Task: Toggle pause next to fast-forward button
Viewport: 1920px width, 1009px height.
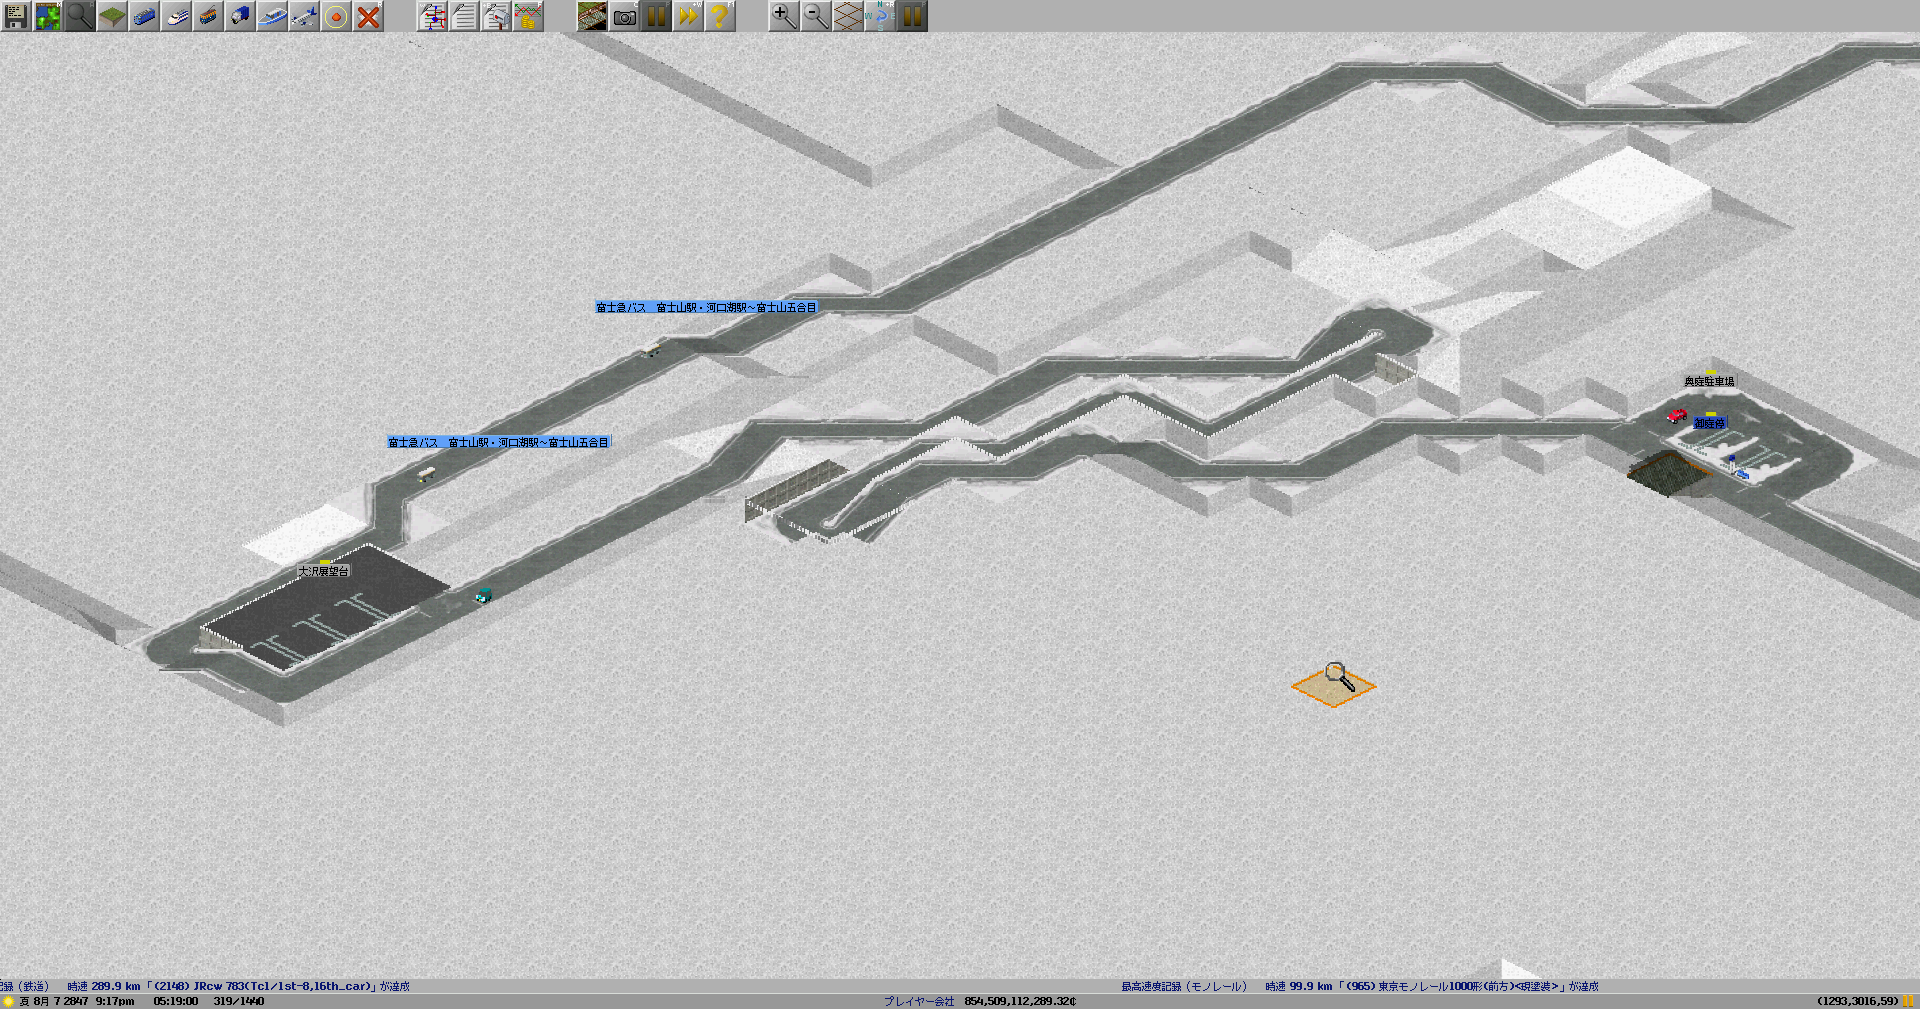Action: pos(656,16)
